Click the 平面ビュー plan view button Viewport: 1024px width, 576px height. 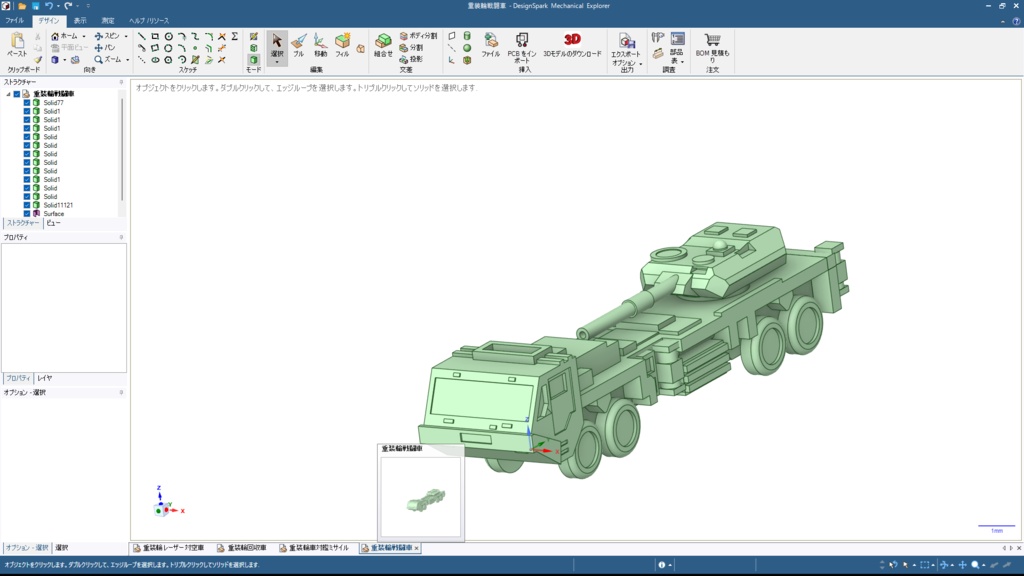click(x=68, y=48)
